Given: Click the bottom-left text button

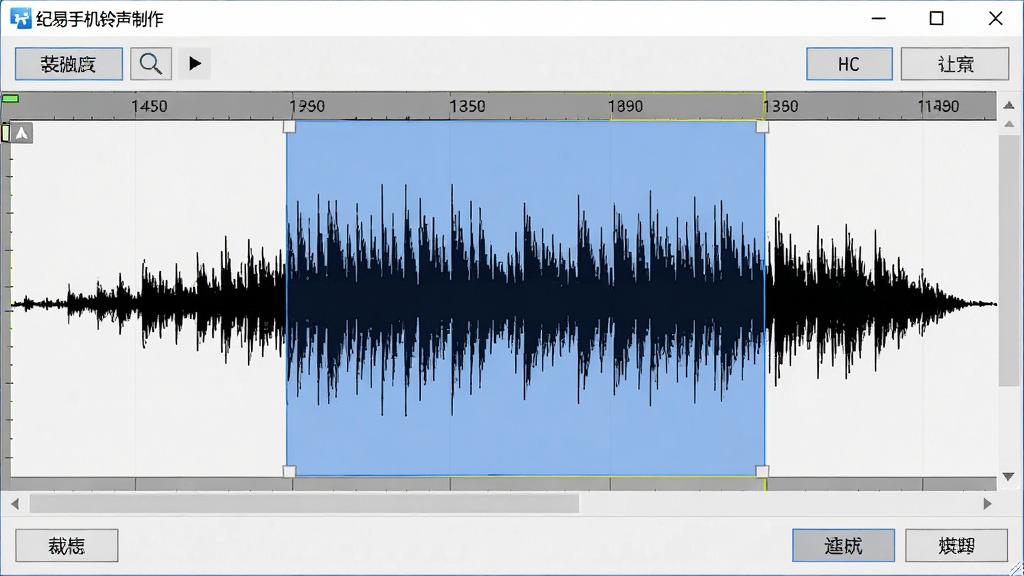Looking at the screenshot, I should 67,545.
